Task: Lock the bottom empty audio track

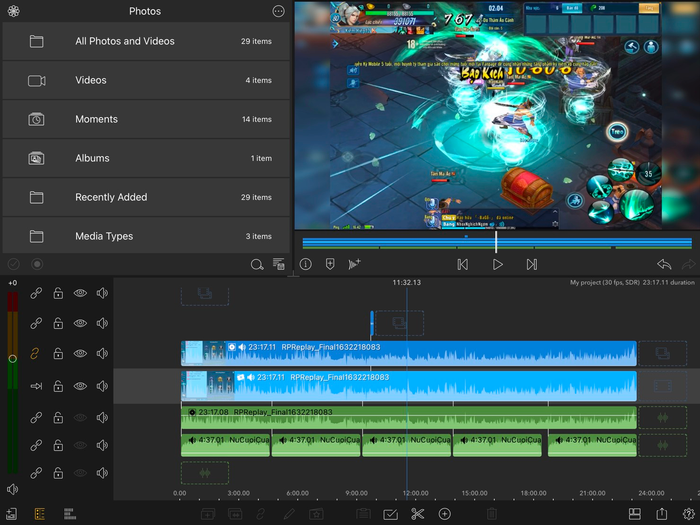Action: click(58, 473)
